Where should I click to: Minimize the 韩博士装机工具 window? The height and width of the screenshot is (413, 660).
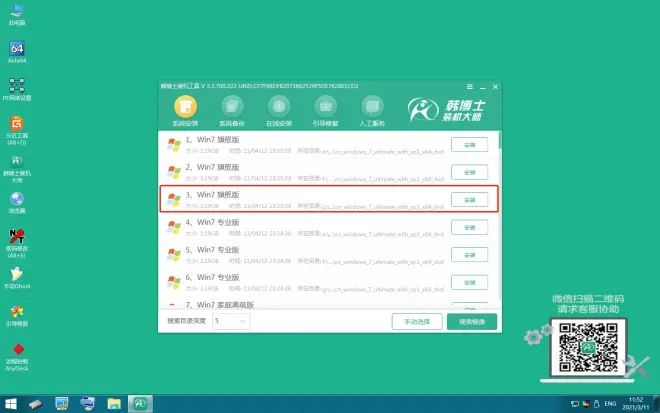click(x=482, y=86)
